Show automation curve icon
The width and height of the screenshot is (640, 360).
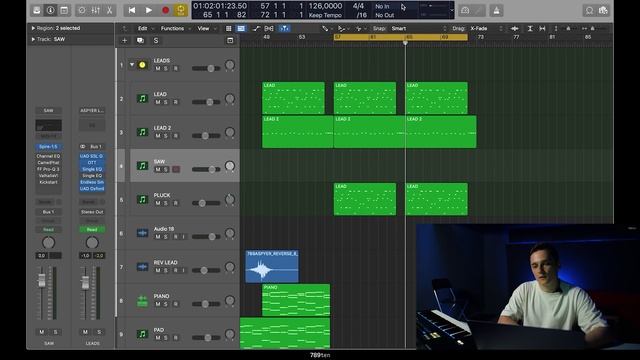256,29
